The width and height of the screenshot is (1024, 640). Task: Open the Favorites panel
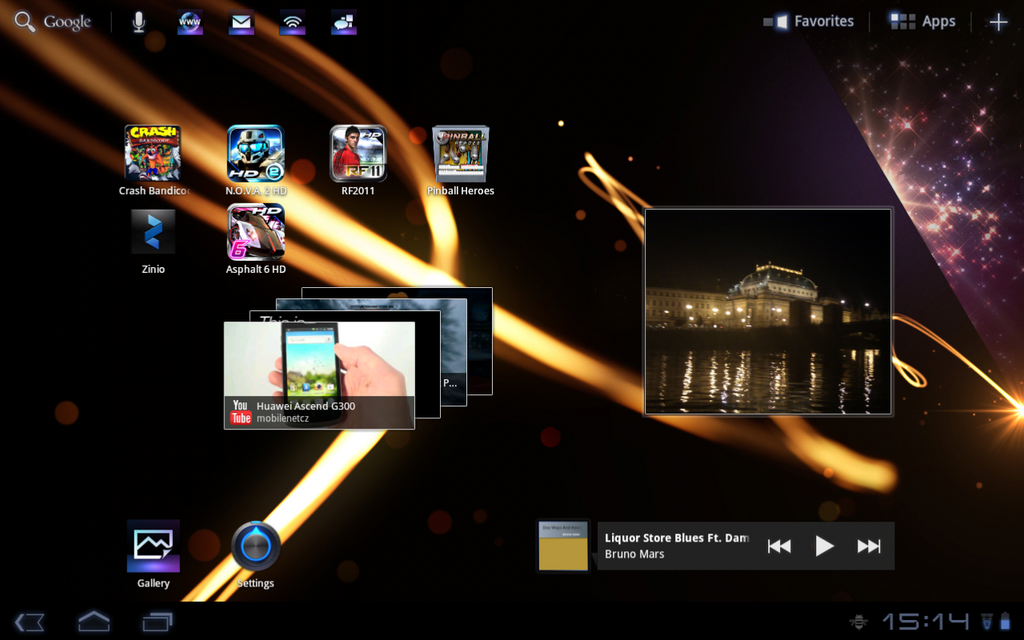[x=808, y=20]
